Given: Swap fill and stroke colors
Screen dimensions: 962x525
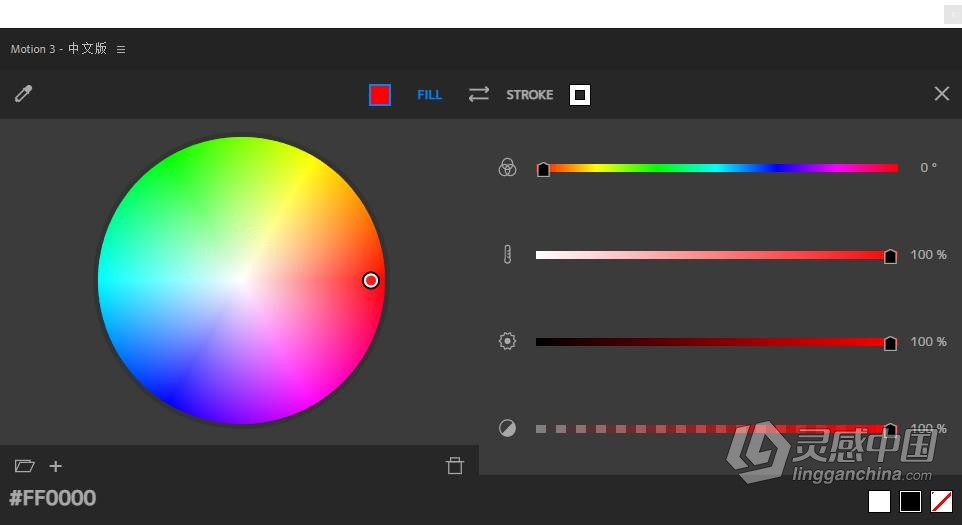Looking at the screenshot, I should [x=479, y=94].
